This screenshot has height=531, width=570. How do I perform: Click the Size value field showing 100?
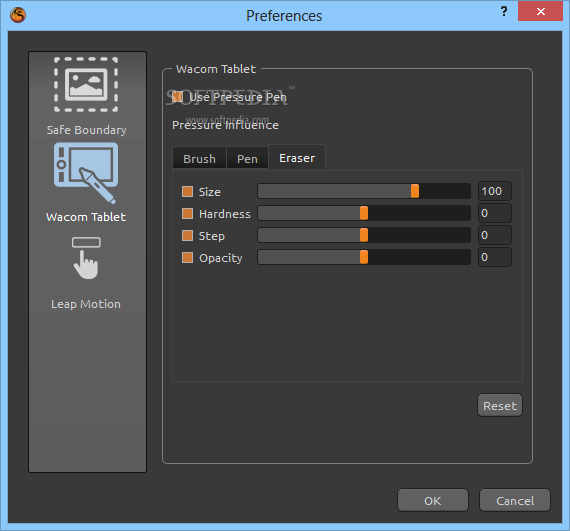pos(495,191)
